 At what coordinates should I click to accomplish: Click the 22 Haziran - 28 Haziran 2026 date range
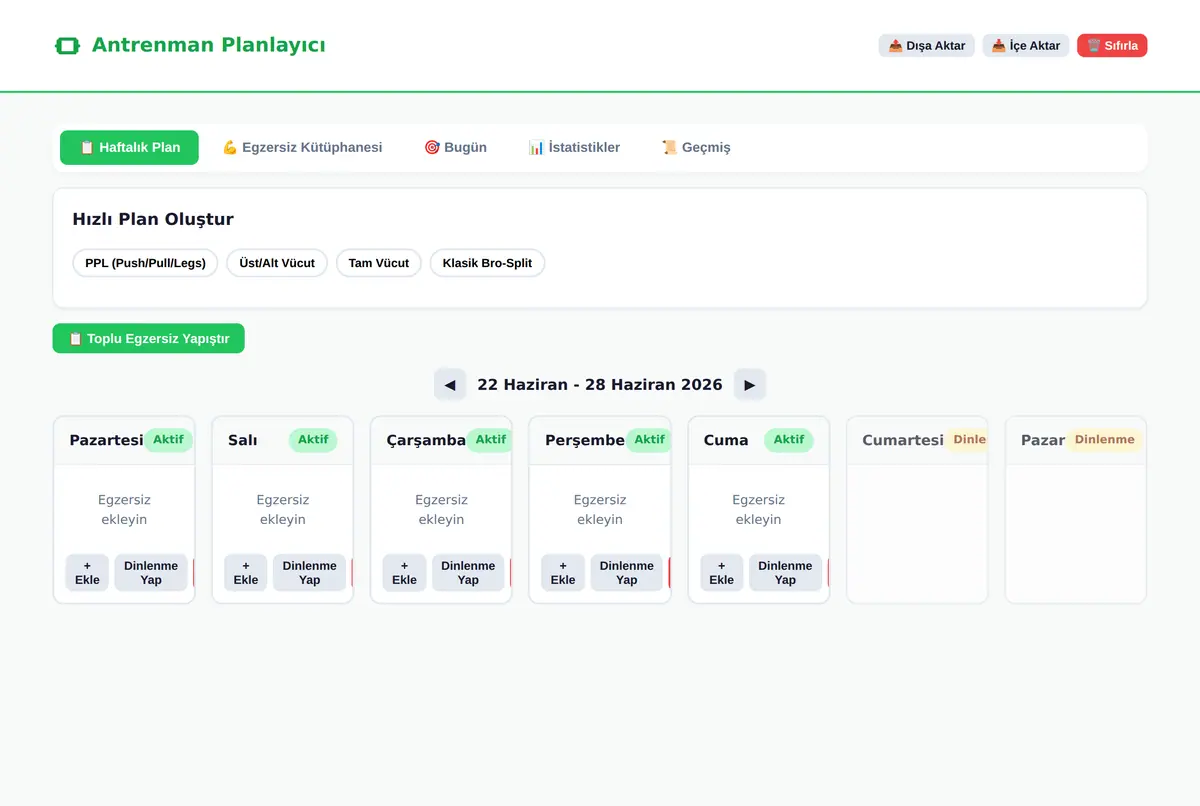click(600, 385)
